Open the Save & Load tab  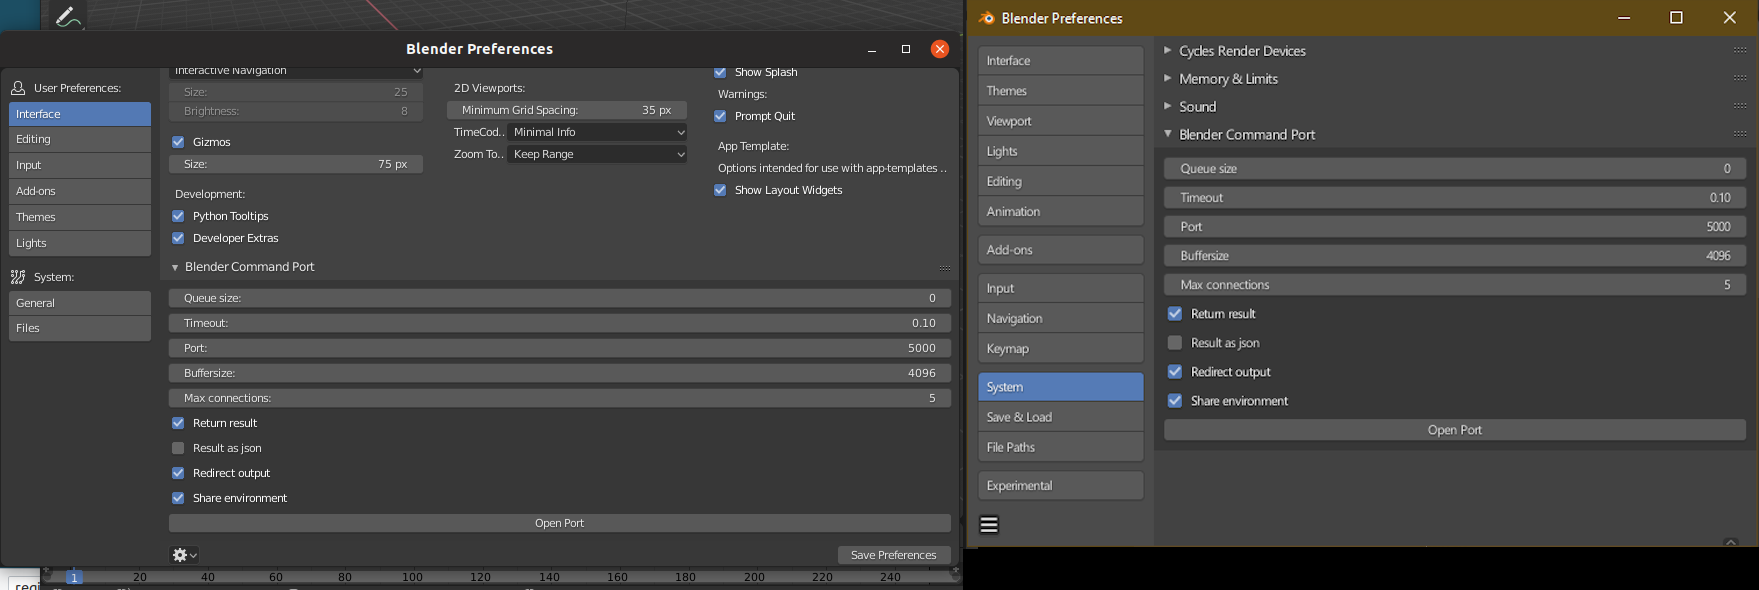click(1060, 417)
